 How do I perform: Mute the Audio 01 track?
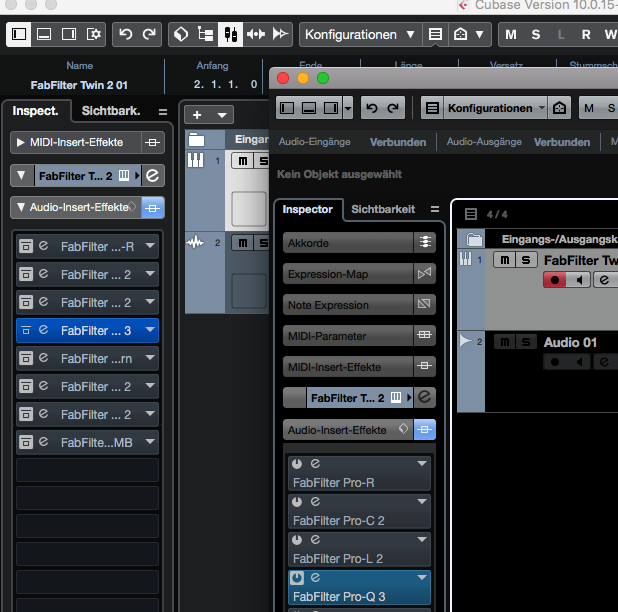[504, 342]
